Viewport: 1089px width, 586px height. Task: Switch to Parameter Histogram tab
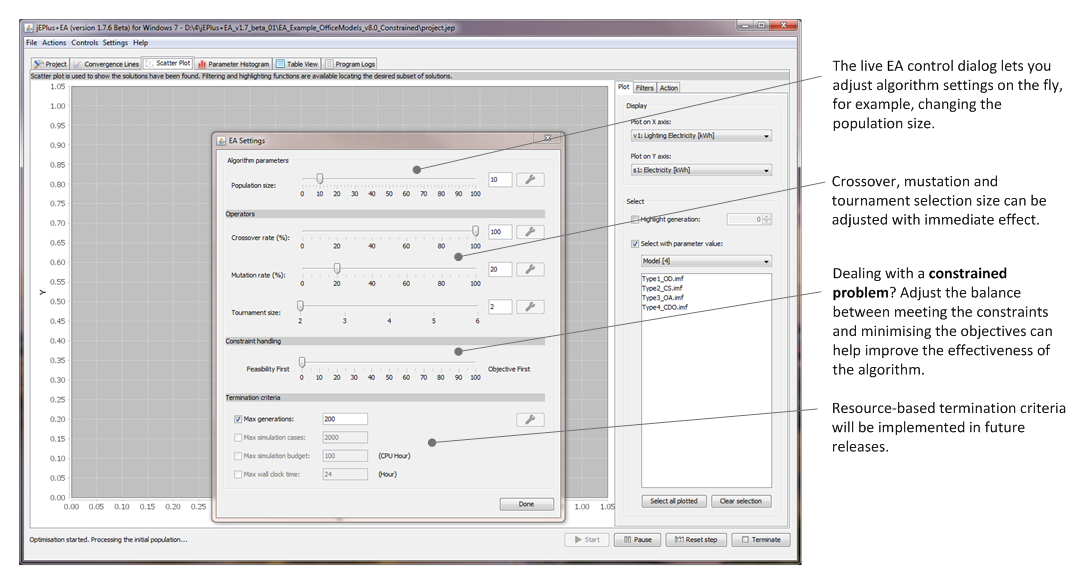[x=233, y=64]
